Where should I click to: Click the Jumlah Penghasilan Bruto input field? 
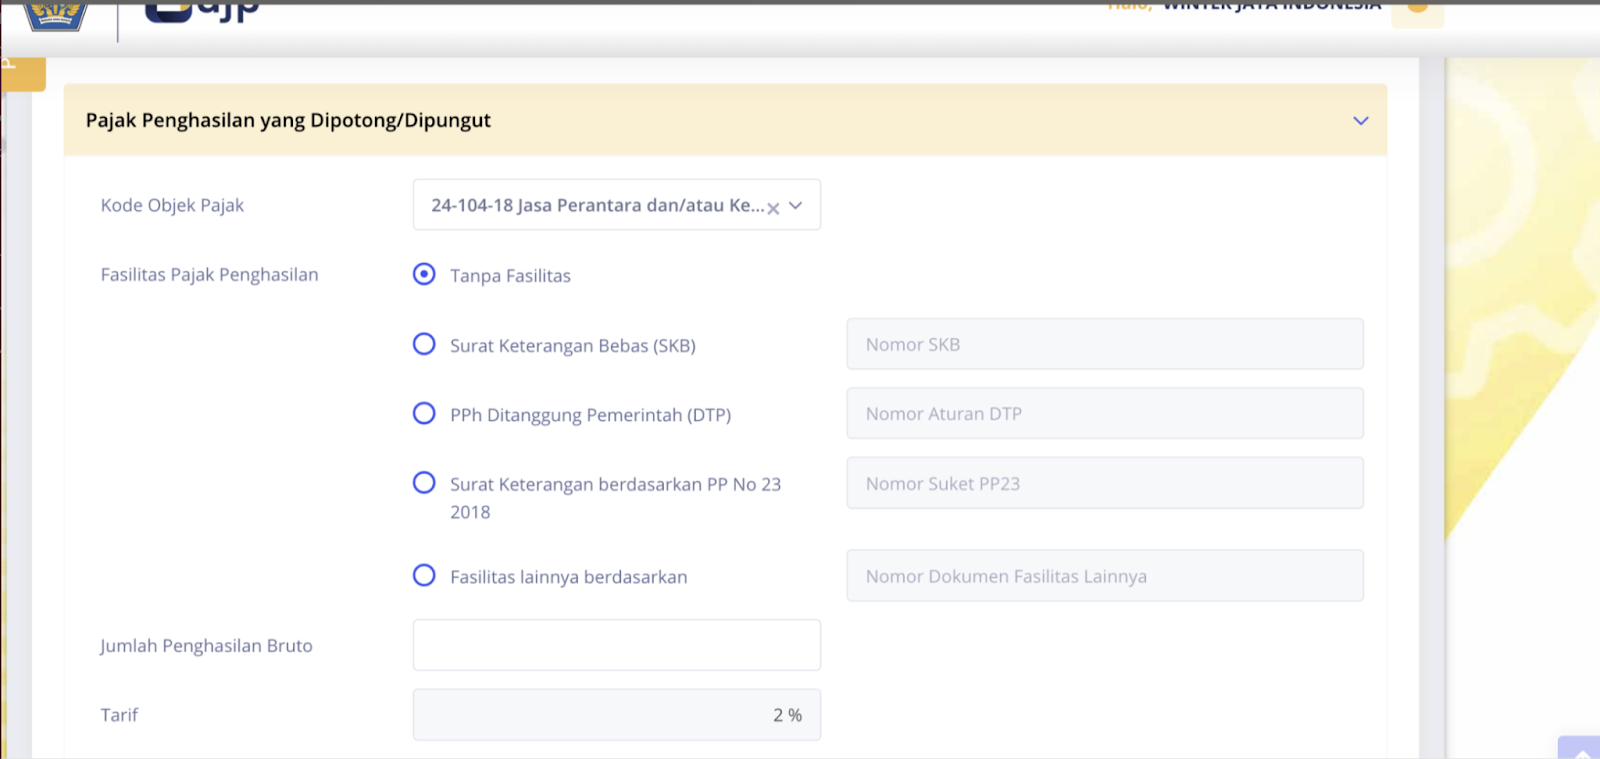[616, 645]
